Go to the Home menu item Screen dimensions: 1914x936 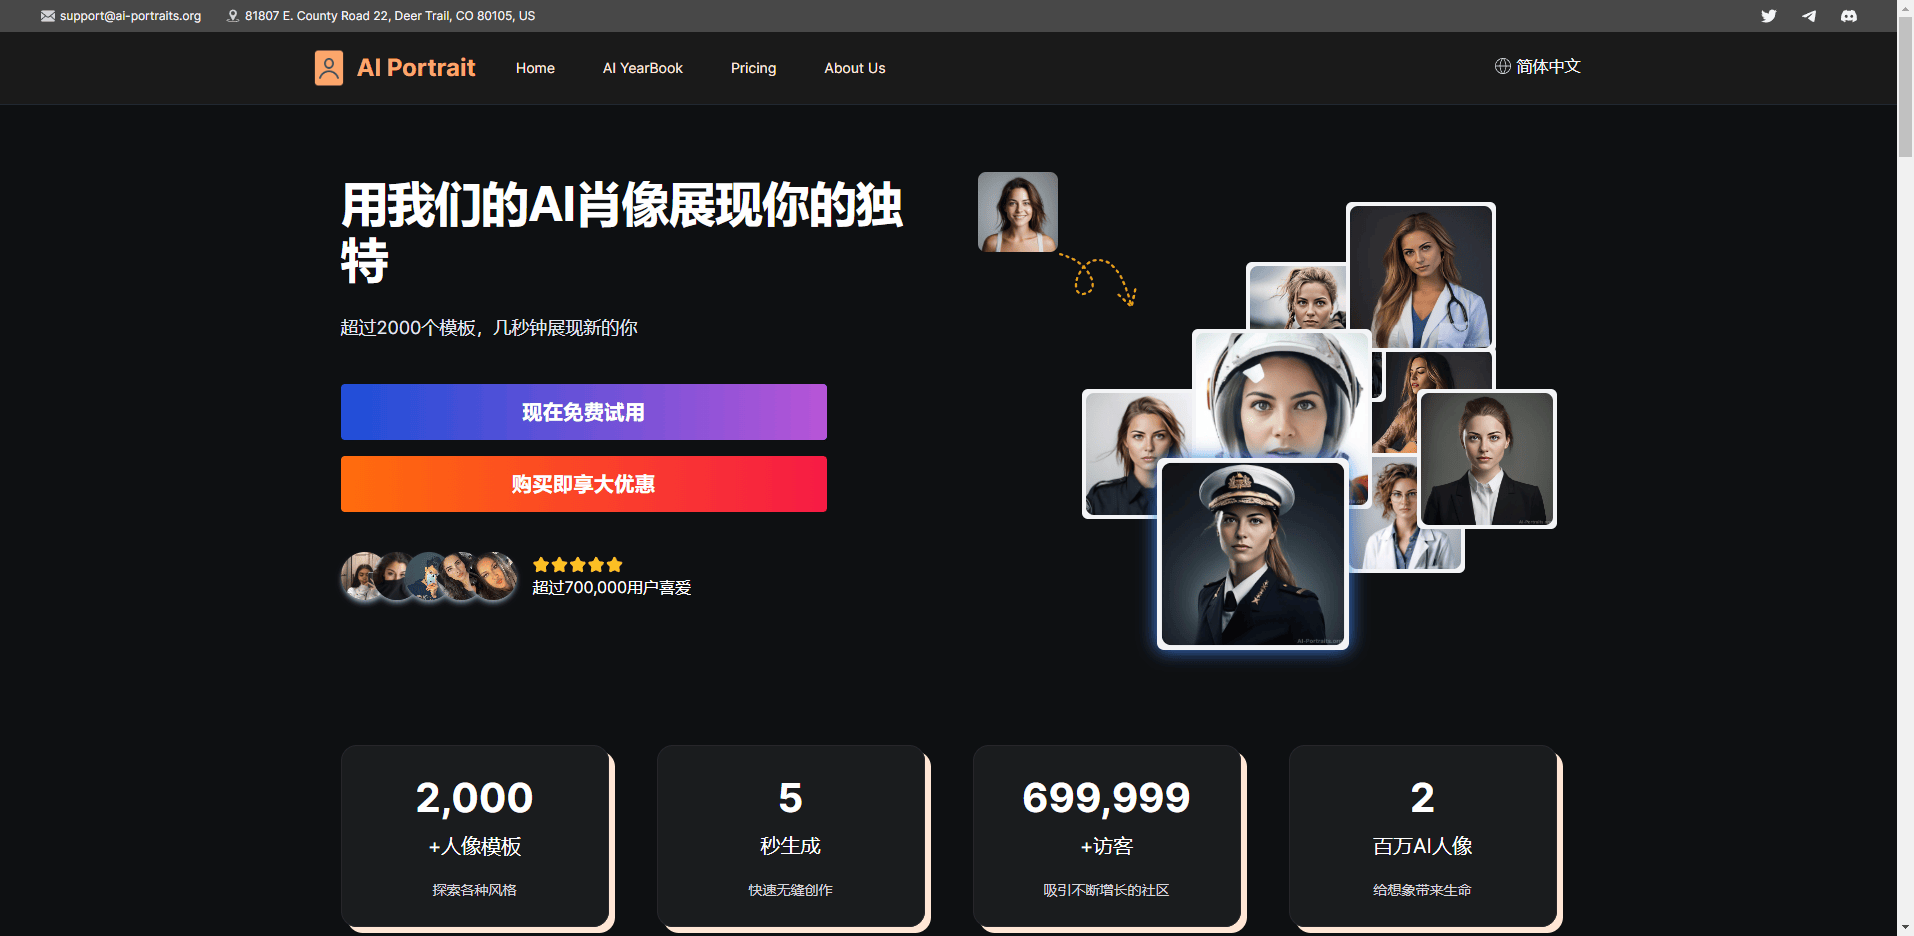(x=535, y=68)
